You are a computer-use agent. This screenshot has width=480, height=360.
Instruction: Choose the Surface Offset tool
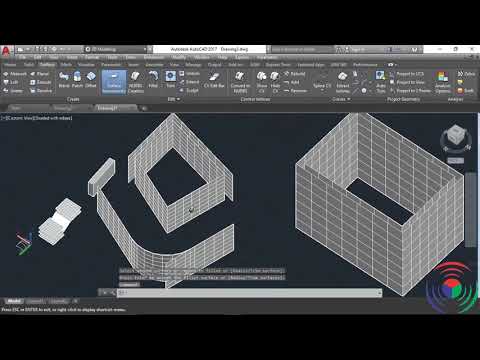tap(91, 79)
